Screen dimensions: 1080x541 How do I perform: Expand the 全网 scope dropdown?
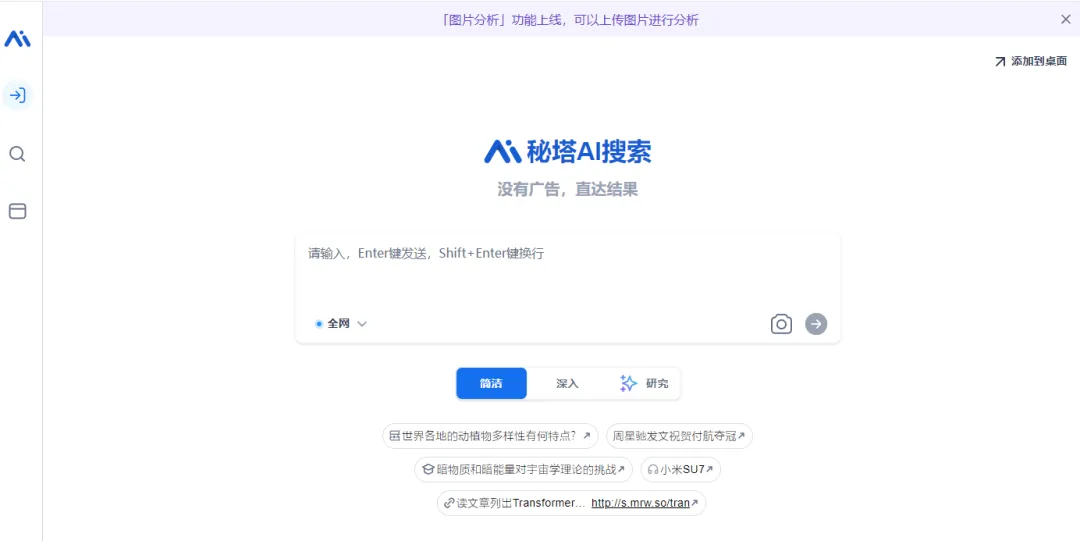(x=341, y=323)
